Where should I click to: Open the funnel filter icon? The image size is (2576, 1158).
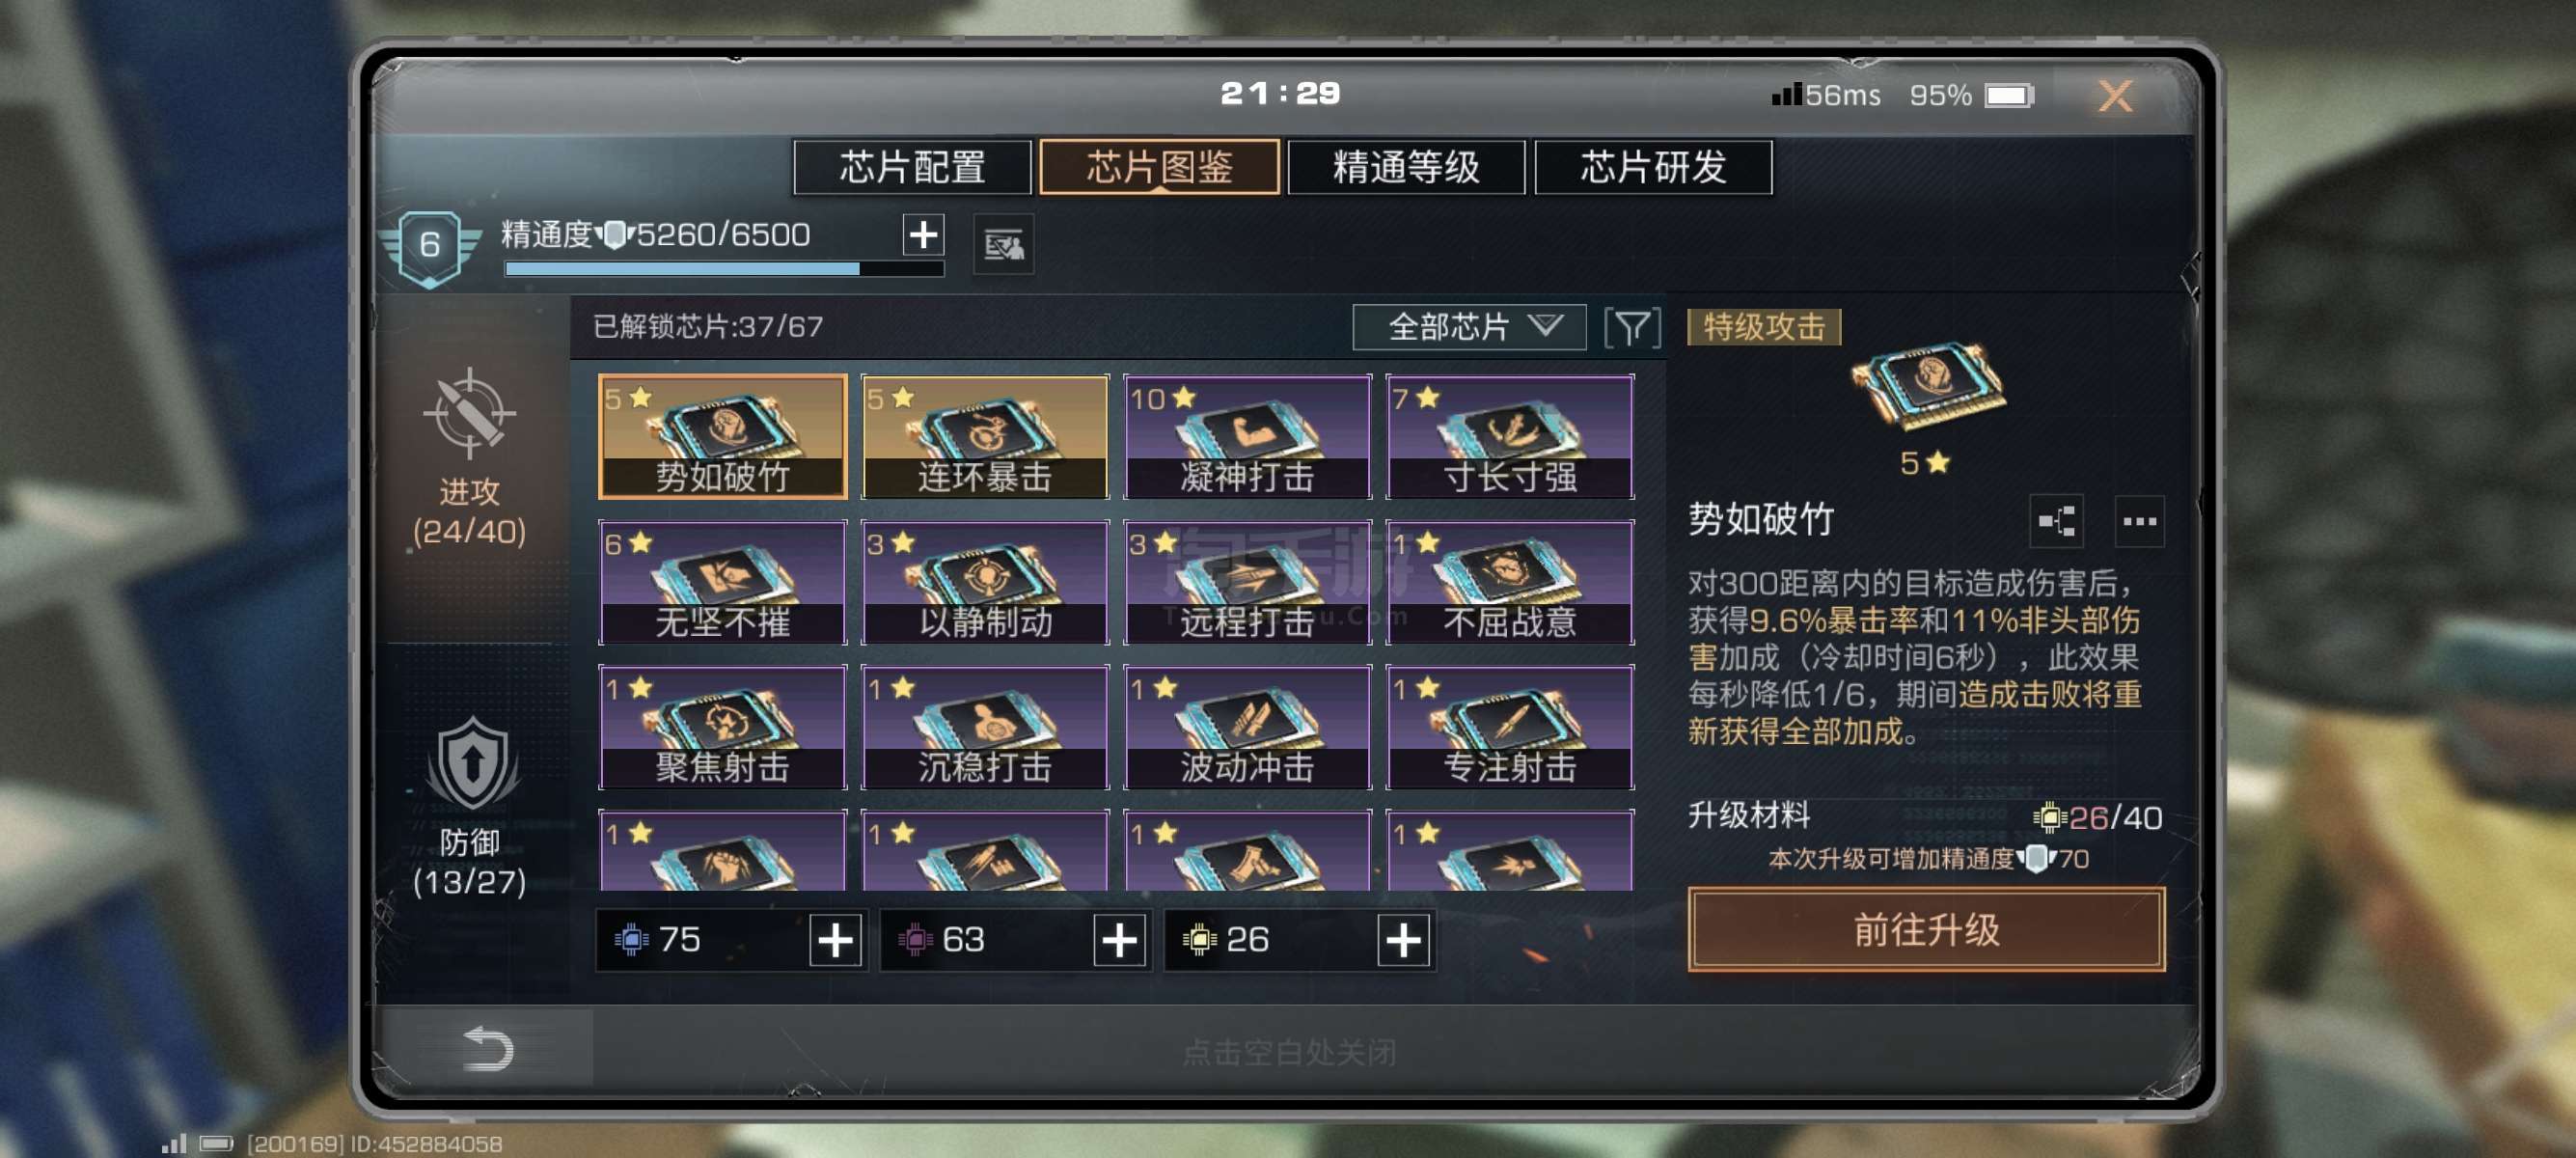(x=1632, y=328)
